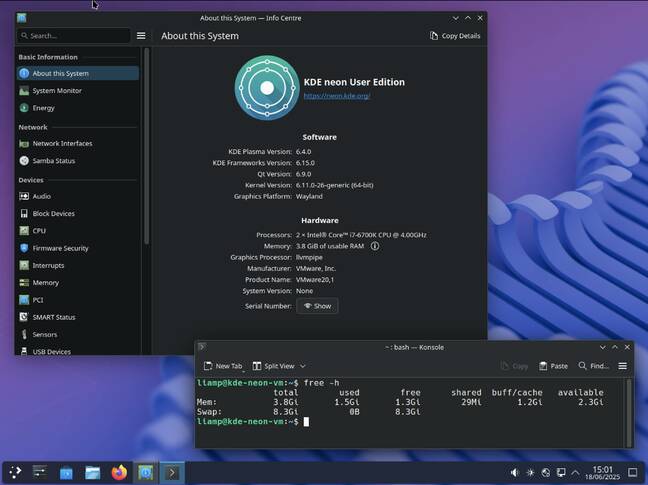
Task: Launch Firefox from the taskbar
Action: [119, 472]
